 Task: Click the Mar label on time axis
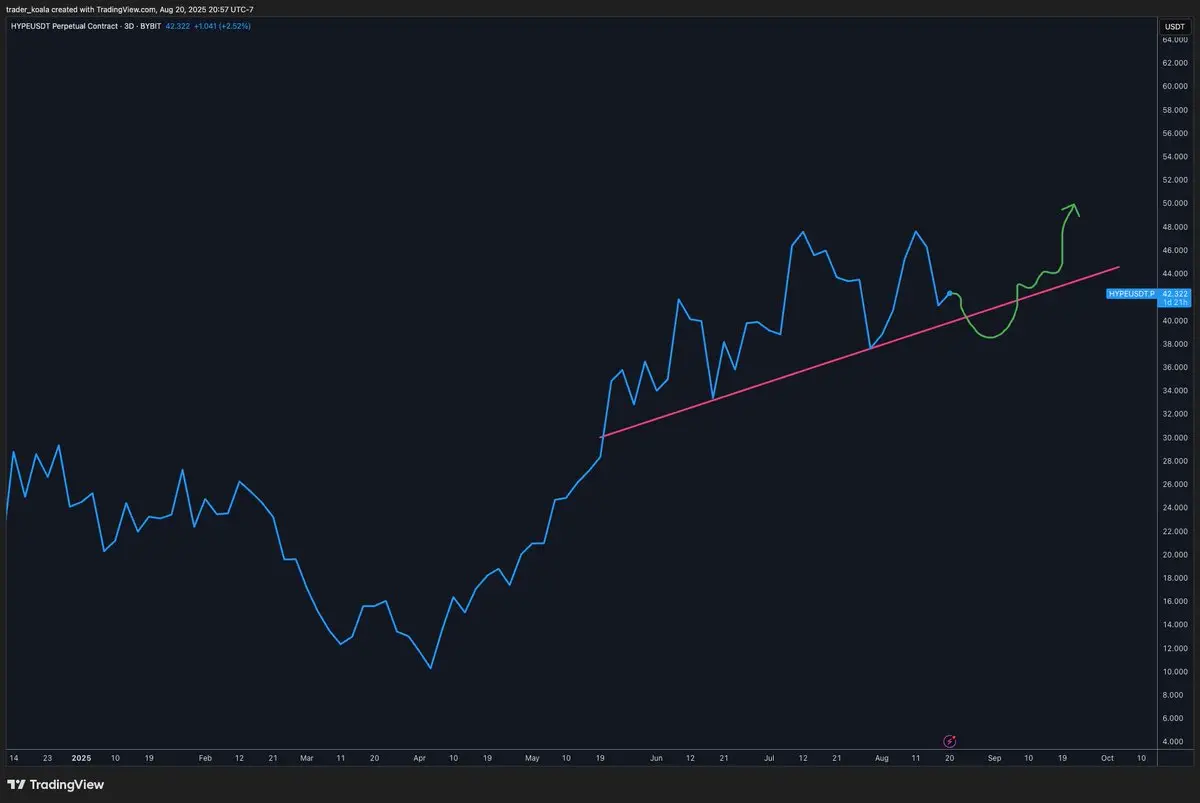(307, 759)
